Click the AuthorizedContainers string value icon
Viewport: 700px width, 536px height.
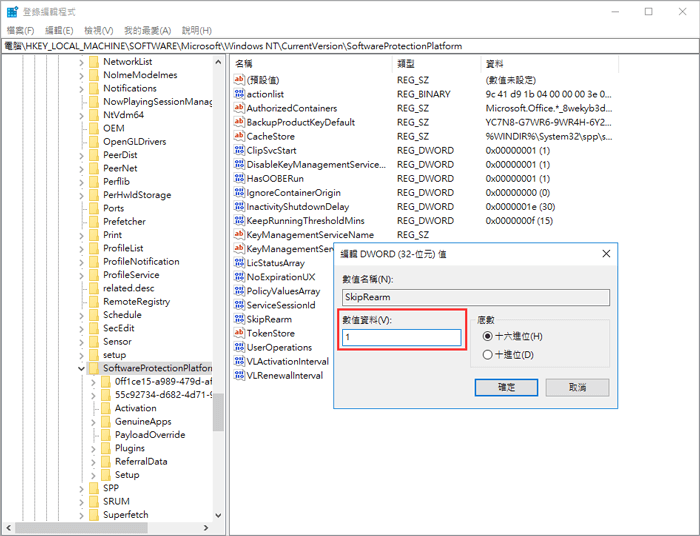pyautogui.click(x=239, y=108)
